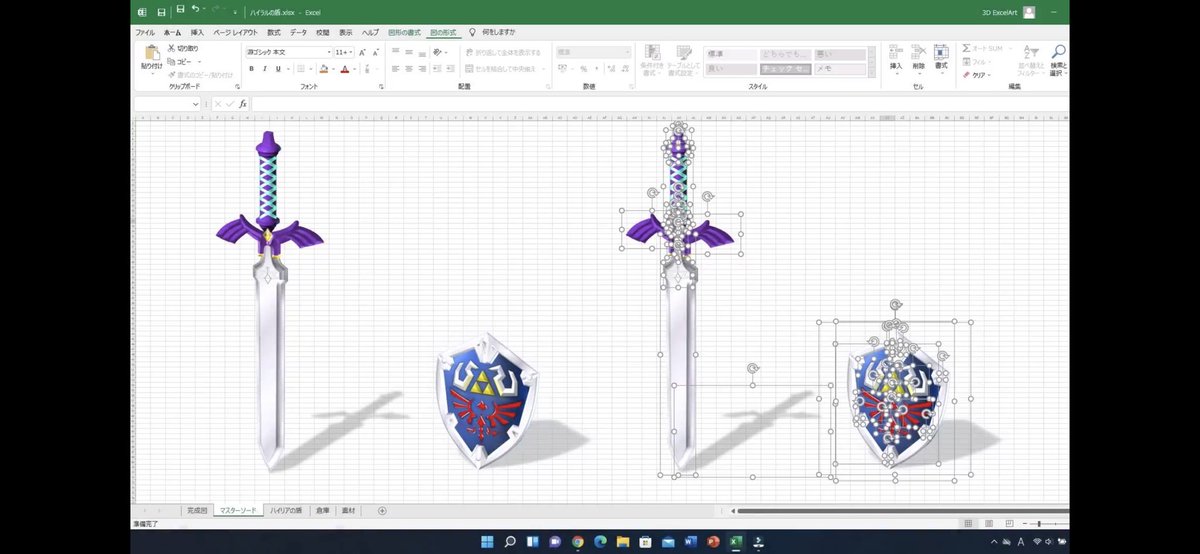The image size is (1200, 554).
Task: Select the 完成図 sheet tab
Action: [197, 510]
